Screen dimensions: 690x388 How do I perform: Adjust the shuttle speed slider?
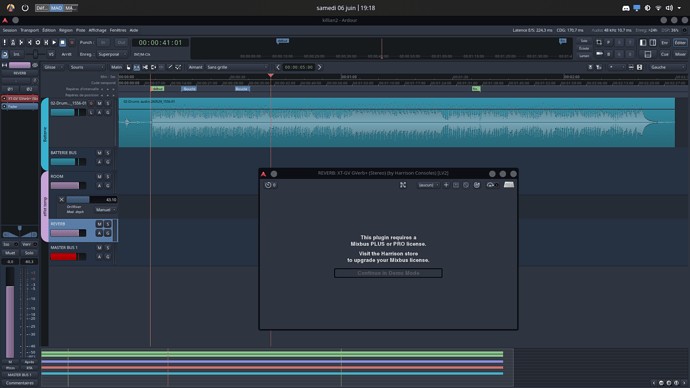(35, 54)
